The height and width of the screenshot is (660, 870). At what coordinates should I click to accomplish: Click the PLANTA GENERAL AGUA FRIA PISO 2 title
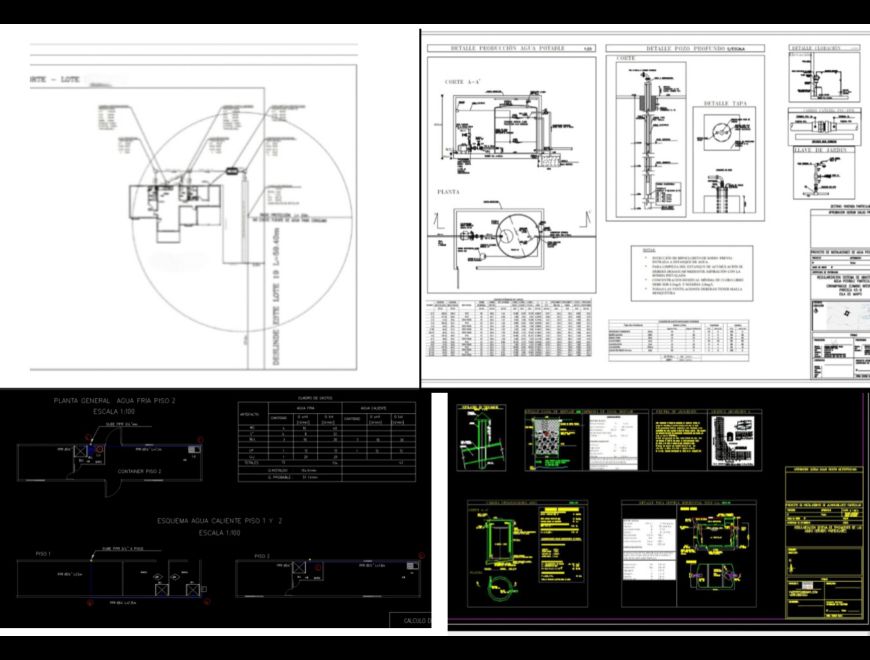pos(114,400)
